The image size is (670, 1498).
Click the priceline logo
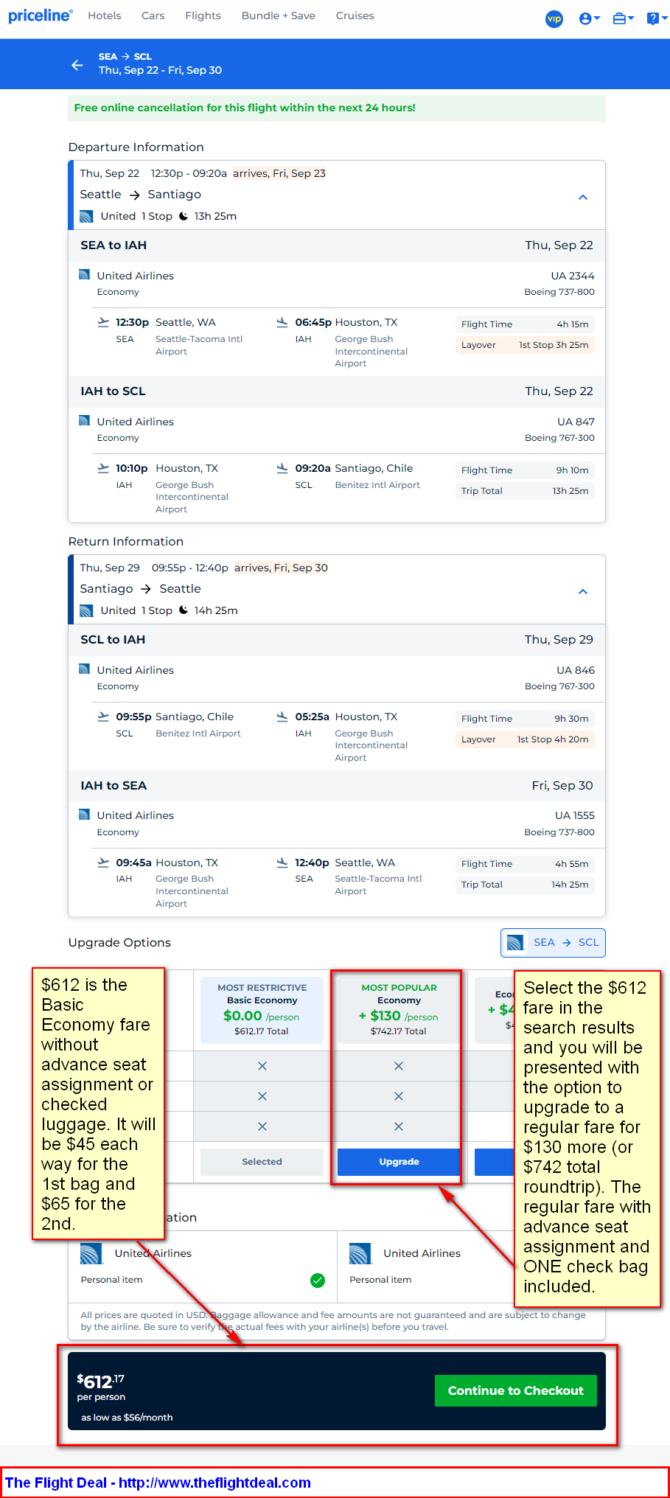pyautogui.click(x=40, y=16)
